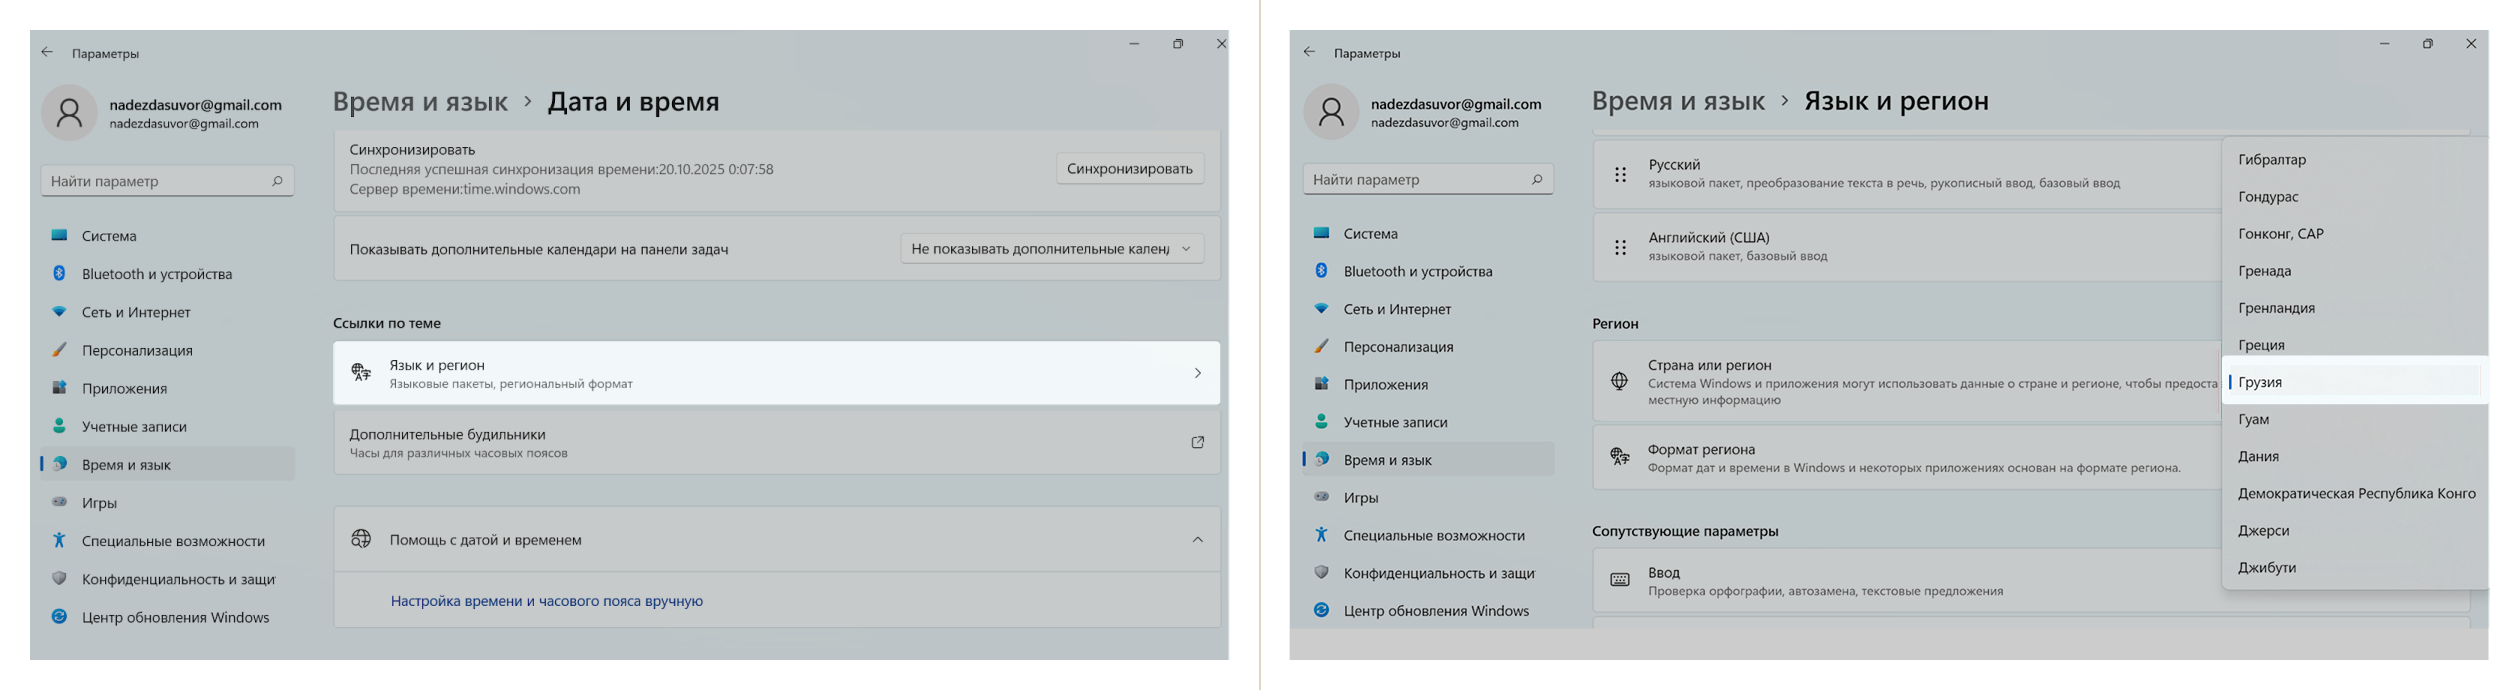Click drag handle next to Английский (США)
Image resolution: width=2520 pixels, height=690 pixels.
[x=1620, y=247]
